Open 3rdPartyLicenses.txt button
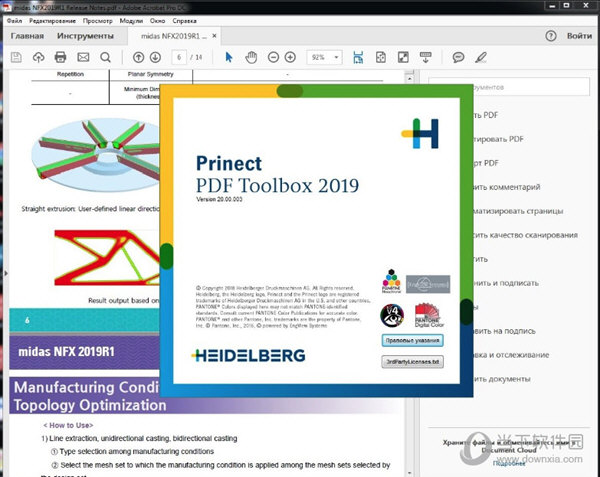 pyautogui.click(x=412, y=361)
